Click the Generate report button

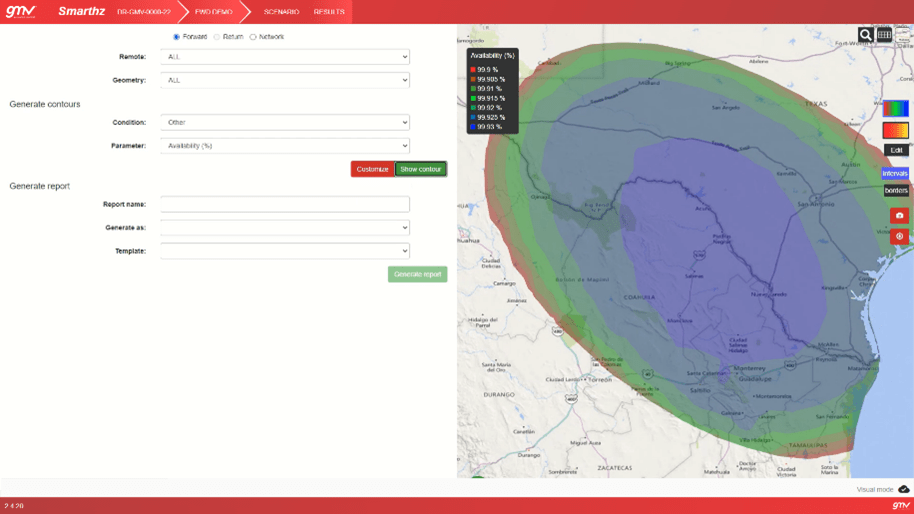[417, 274]
